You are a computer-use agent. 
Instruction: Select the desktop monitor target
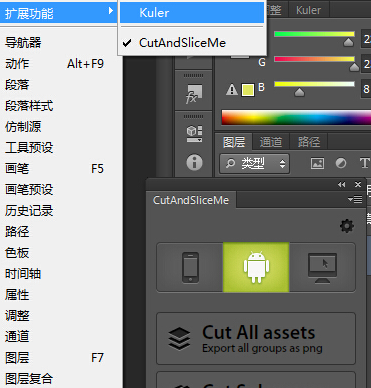click(322, 267)
